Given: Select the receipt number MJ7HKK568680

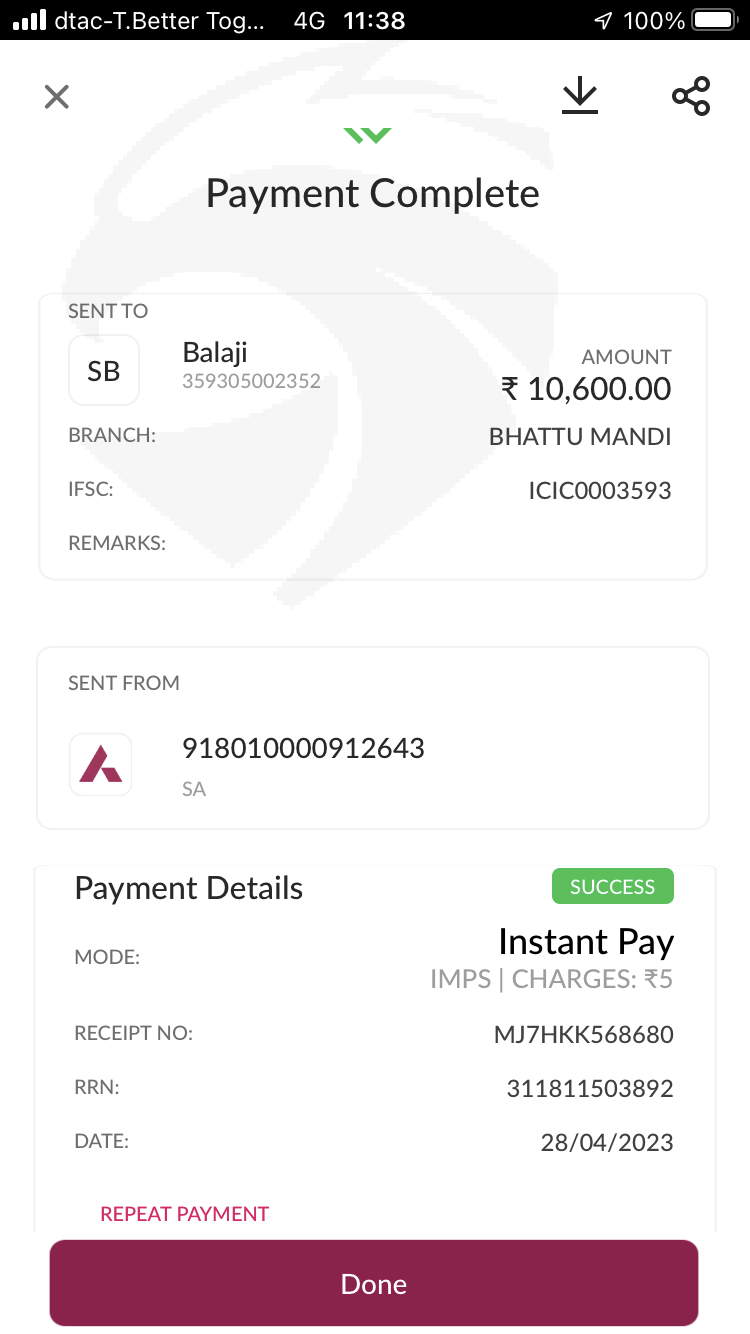Looking at the screenshot, I should (584, 1034).
